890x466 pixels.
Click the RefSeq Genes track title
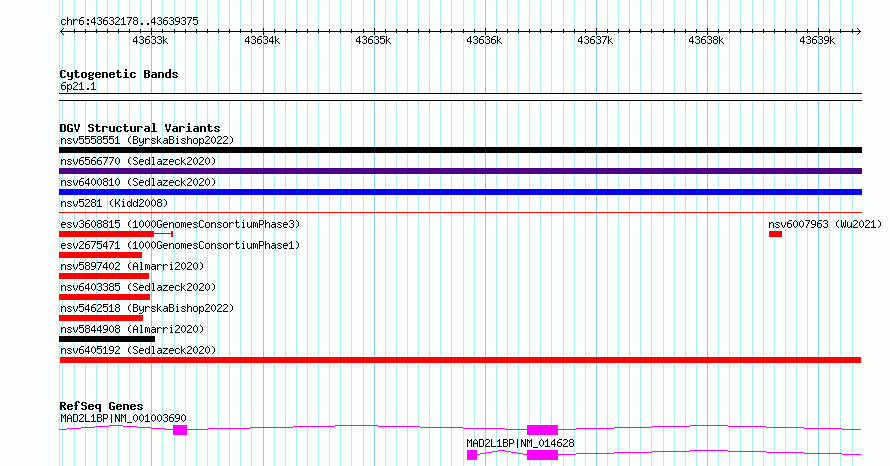pyautogui.click(x=102, y=406)
